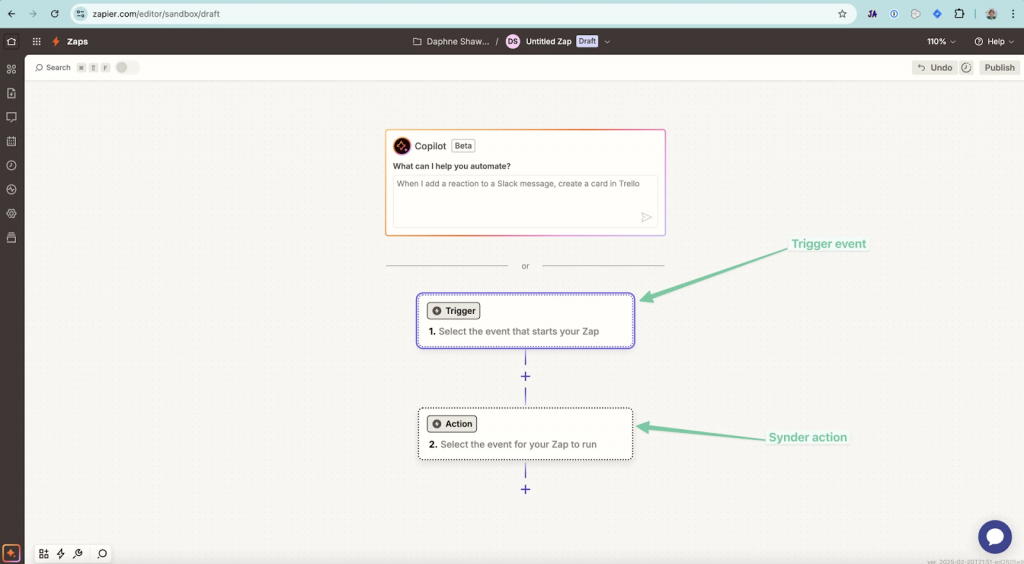Open the hexagon settings sidebar icon
The width and height of the screenshot is (1024, 564).
tap(11, 213)
